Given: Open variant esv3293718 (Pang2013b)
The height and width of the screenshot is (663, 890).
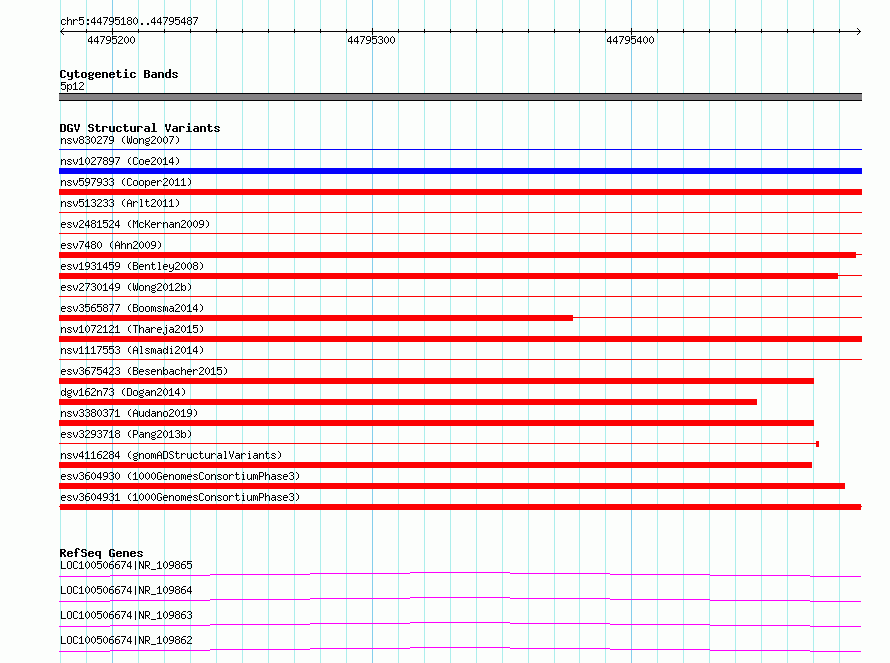Looking at the screenshot, I should [x=126, y=434].
